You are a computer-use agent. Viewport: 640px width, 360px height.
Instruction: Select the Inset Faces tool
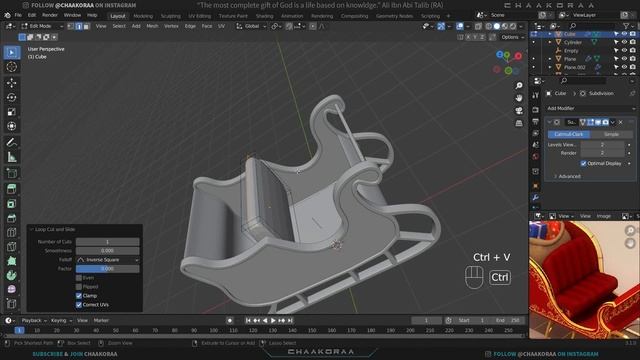(11, 204)
